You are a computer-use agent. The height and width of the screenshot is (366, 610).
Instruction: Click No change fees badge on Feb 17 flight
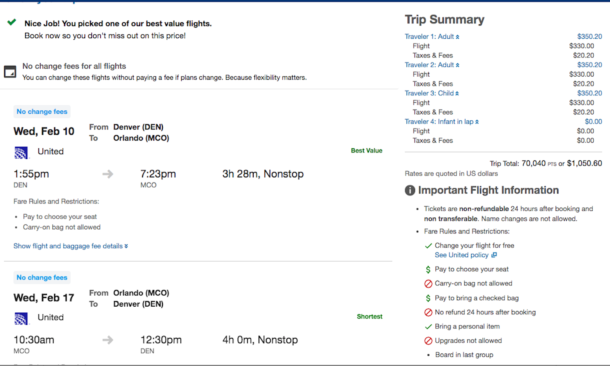coord(42,278)
